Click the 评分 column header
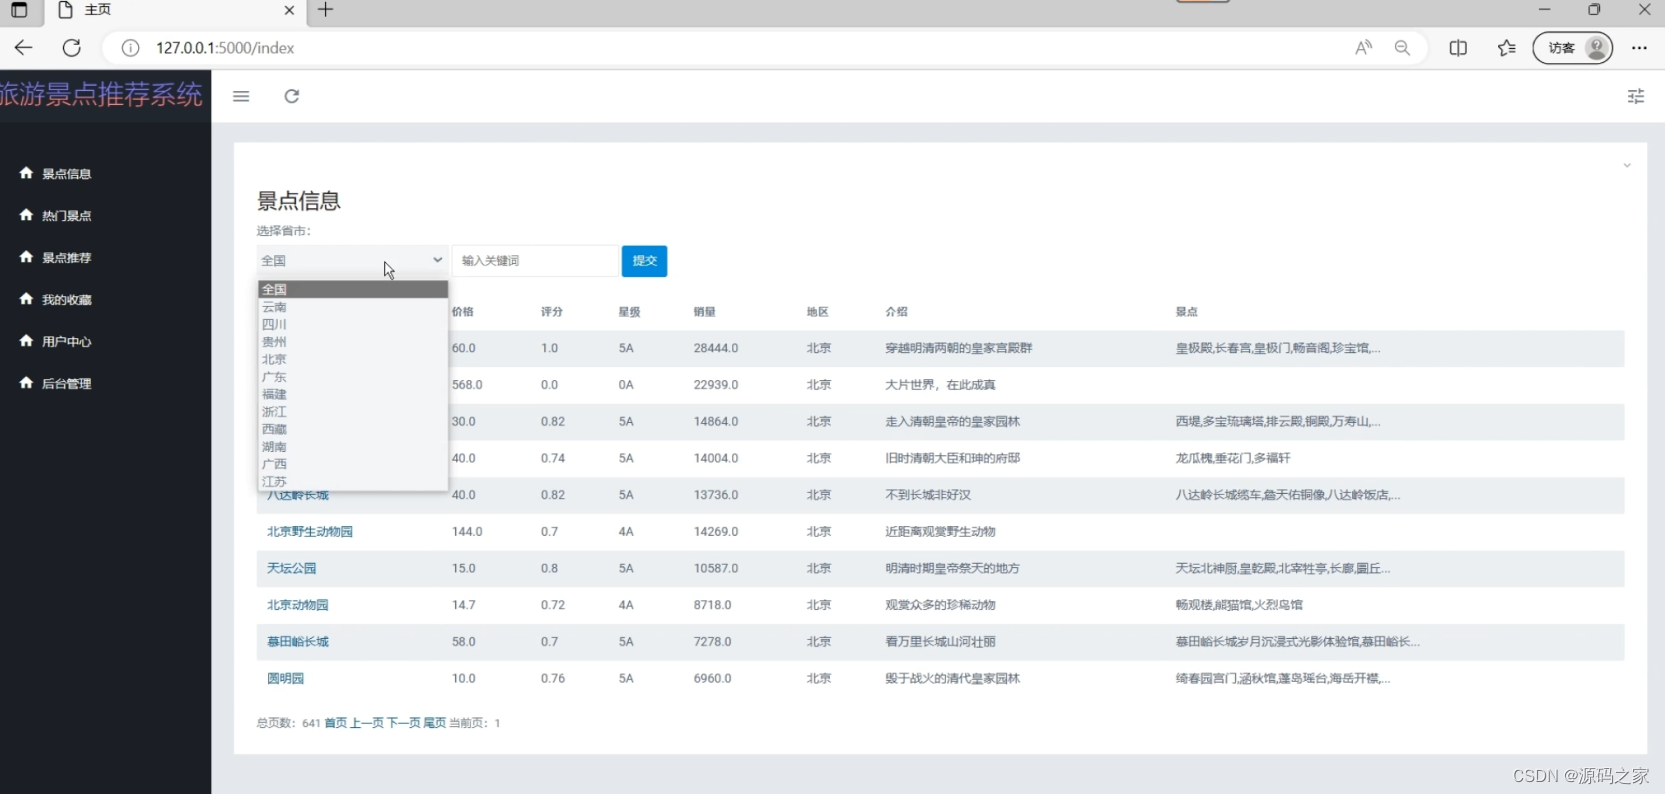Image resolution: width=1665 pixels, height=794 pixels. point(552,312)
